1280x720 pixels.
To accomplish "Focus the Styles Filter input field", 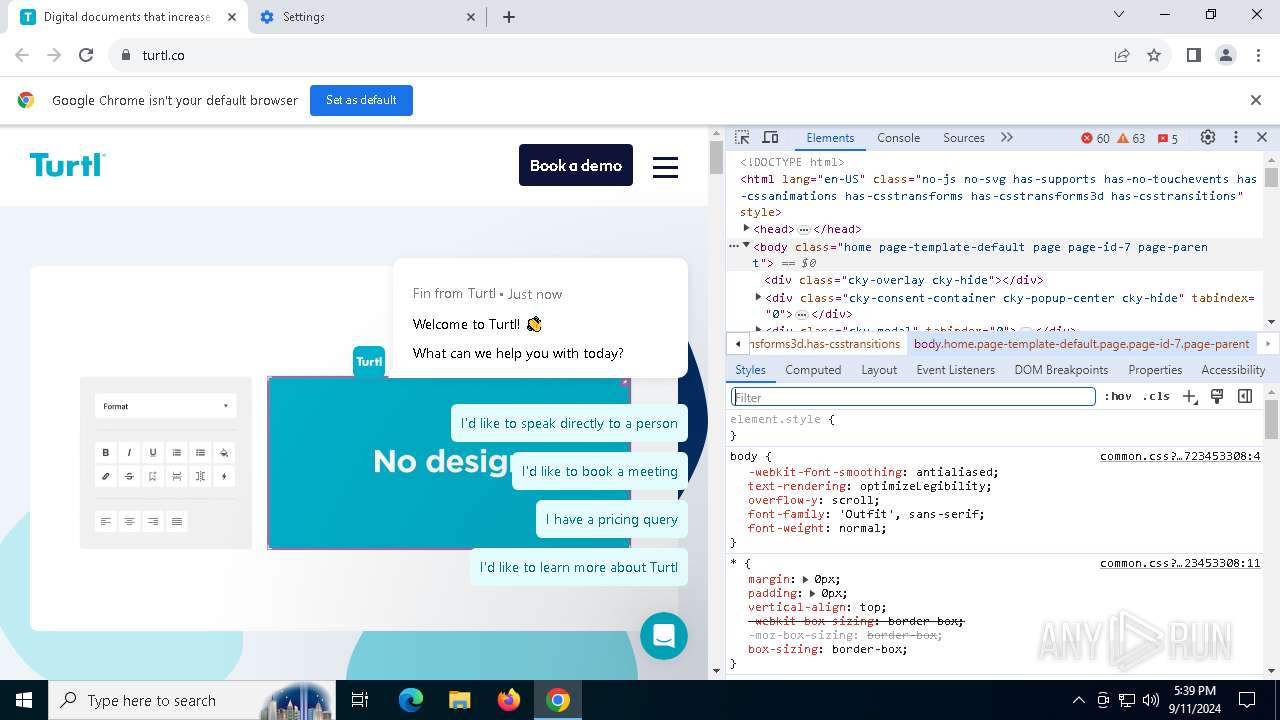I will pyautogui.click(x=913, y=397).
